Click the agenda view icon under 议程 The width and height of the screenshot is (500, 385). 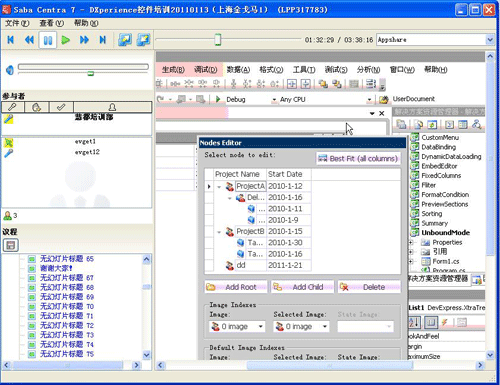click(11, 245)
